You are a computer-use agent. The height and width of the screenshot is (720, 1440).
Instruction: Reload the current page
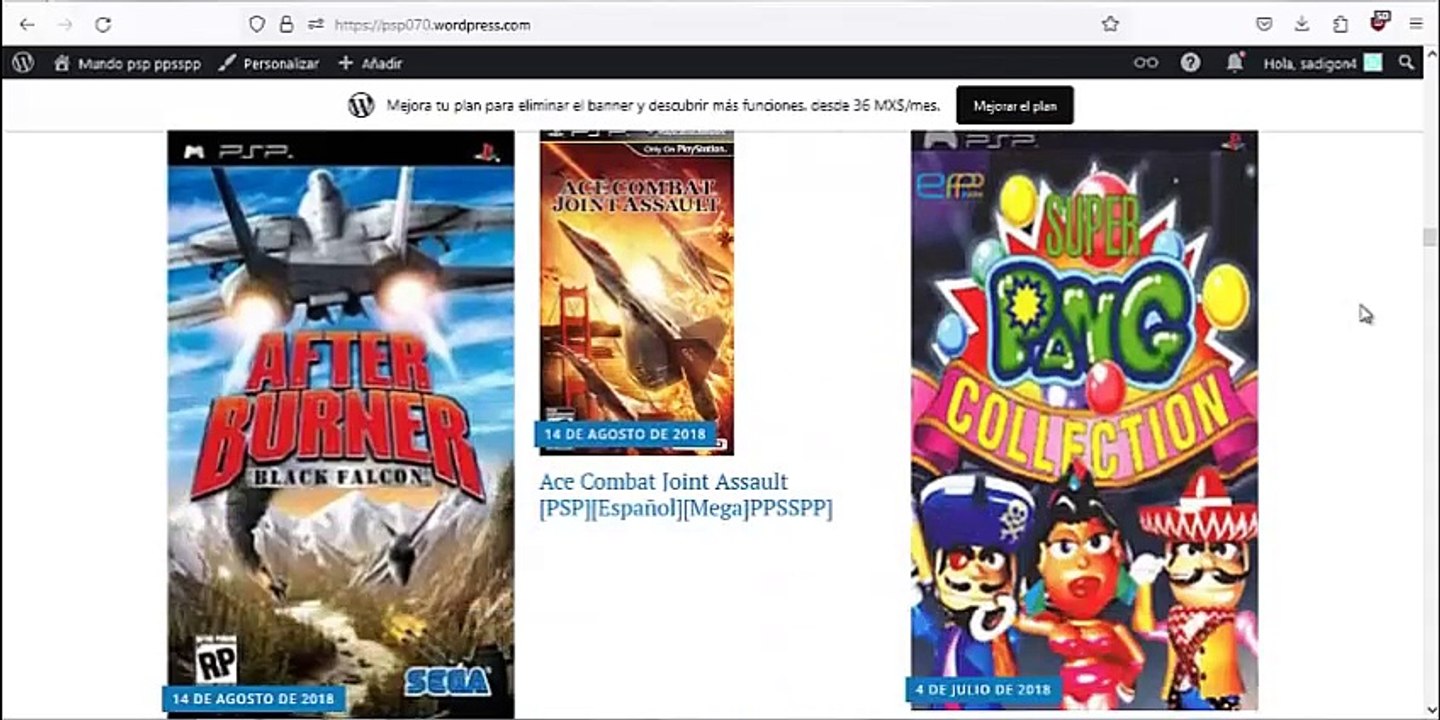pos(103,25)
